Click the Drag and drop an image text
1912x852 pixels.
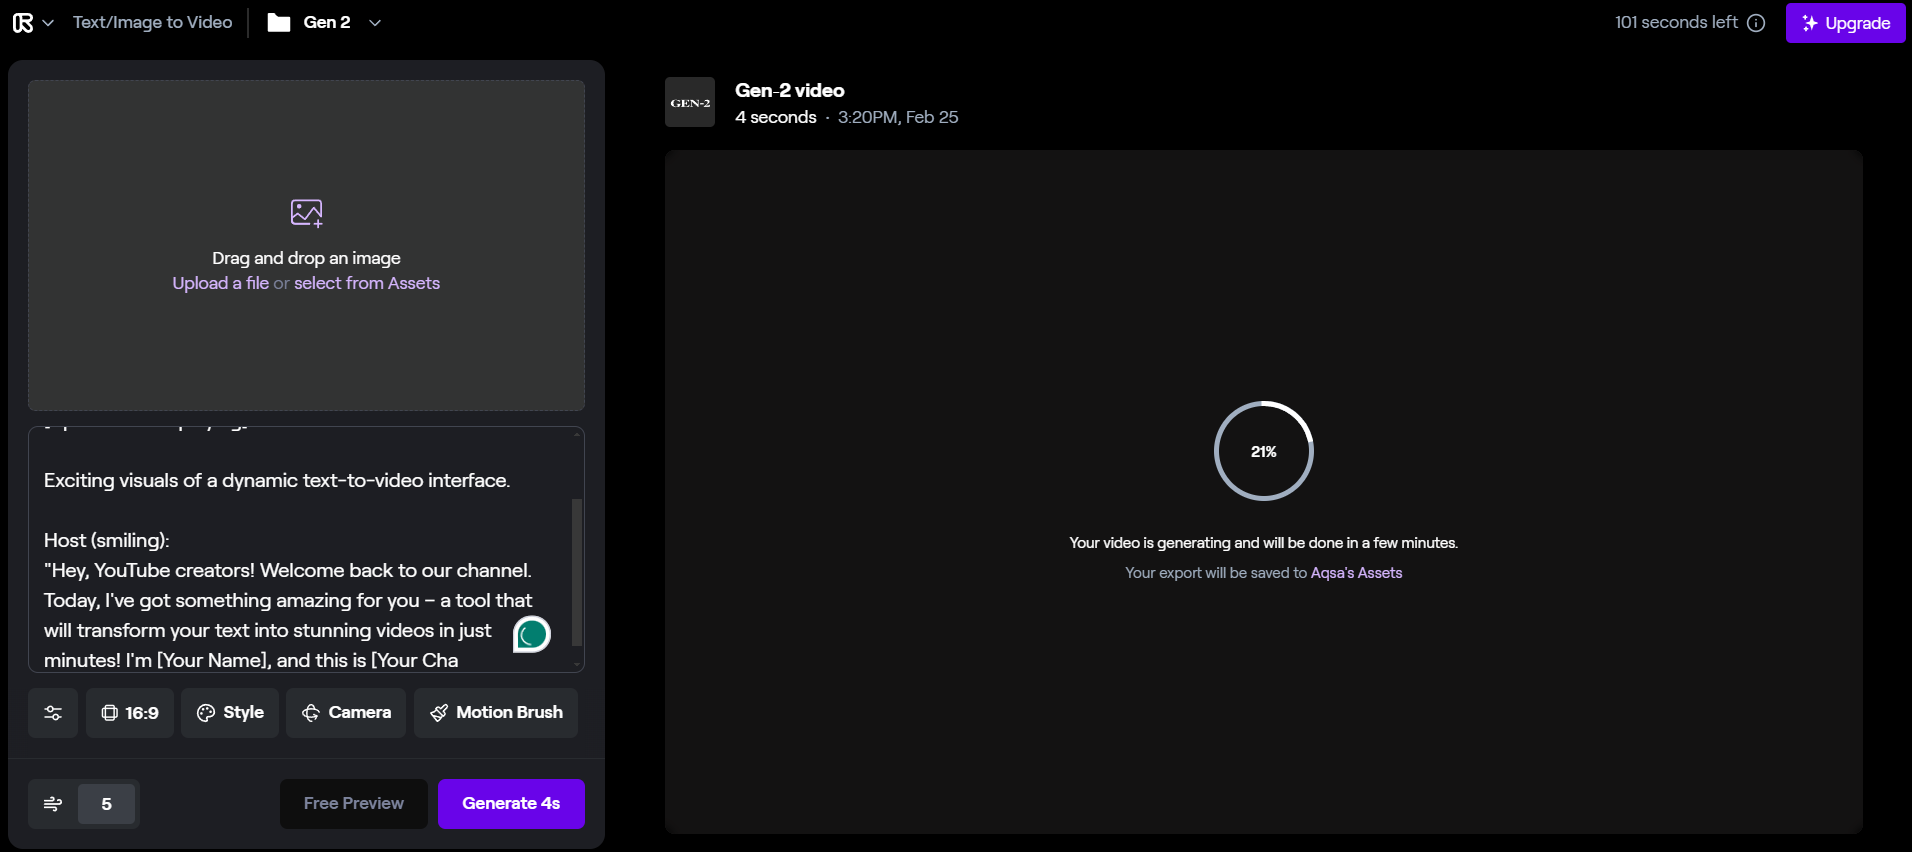click(306, 258)
